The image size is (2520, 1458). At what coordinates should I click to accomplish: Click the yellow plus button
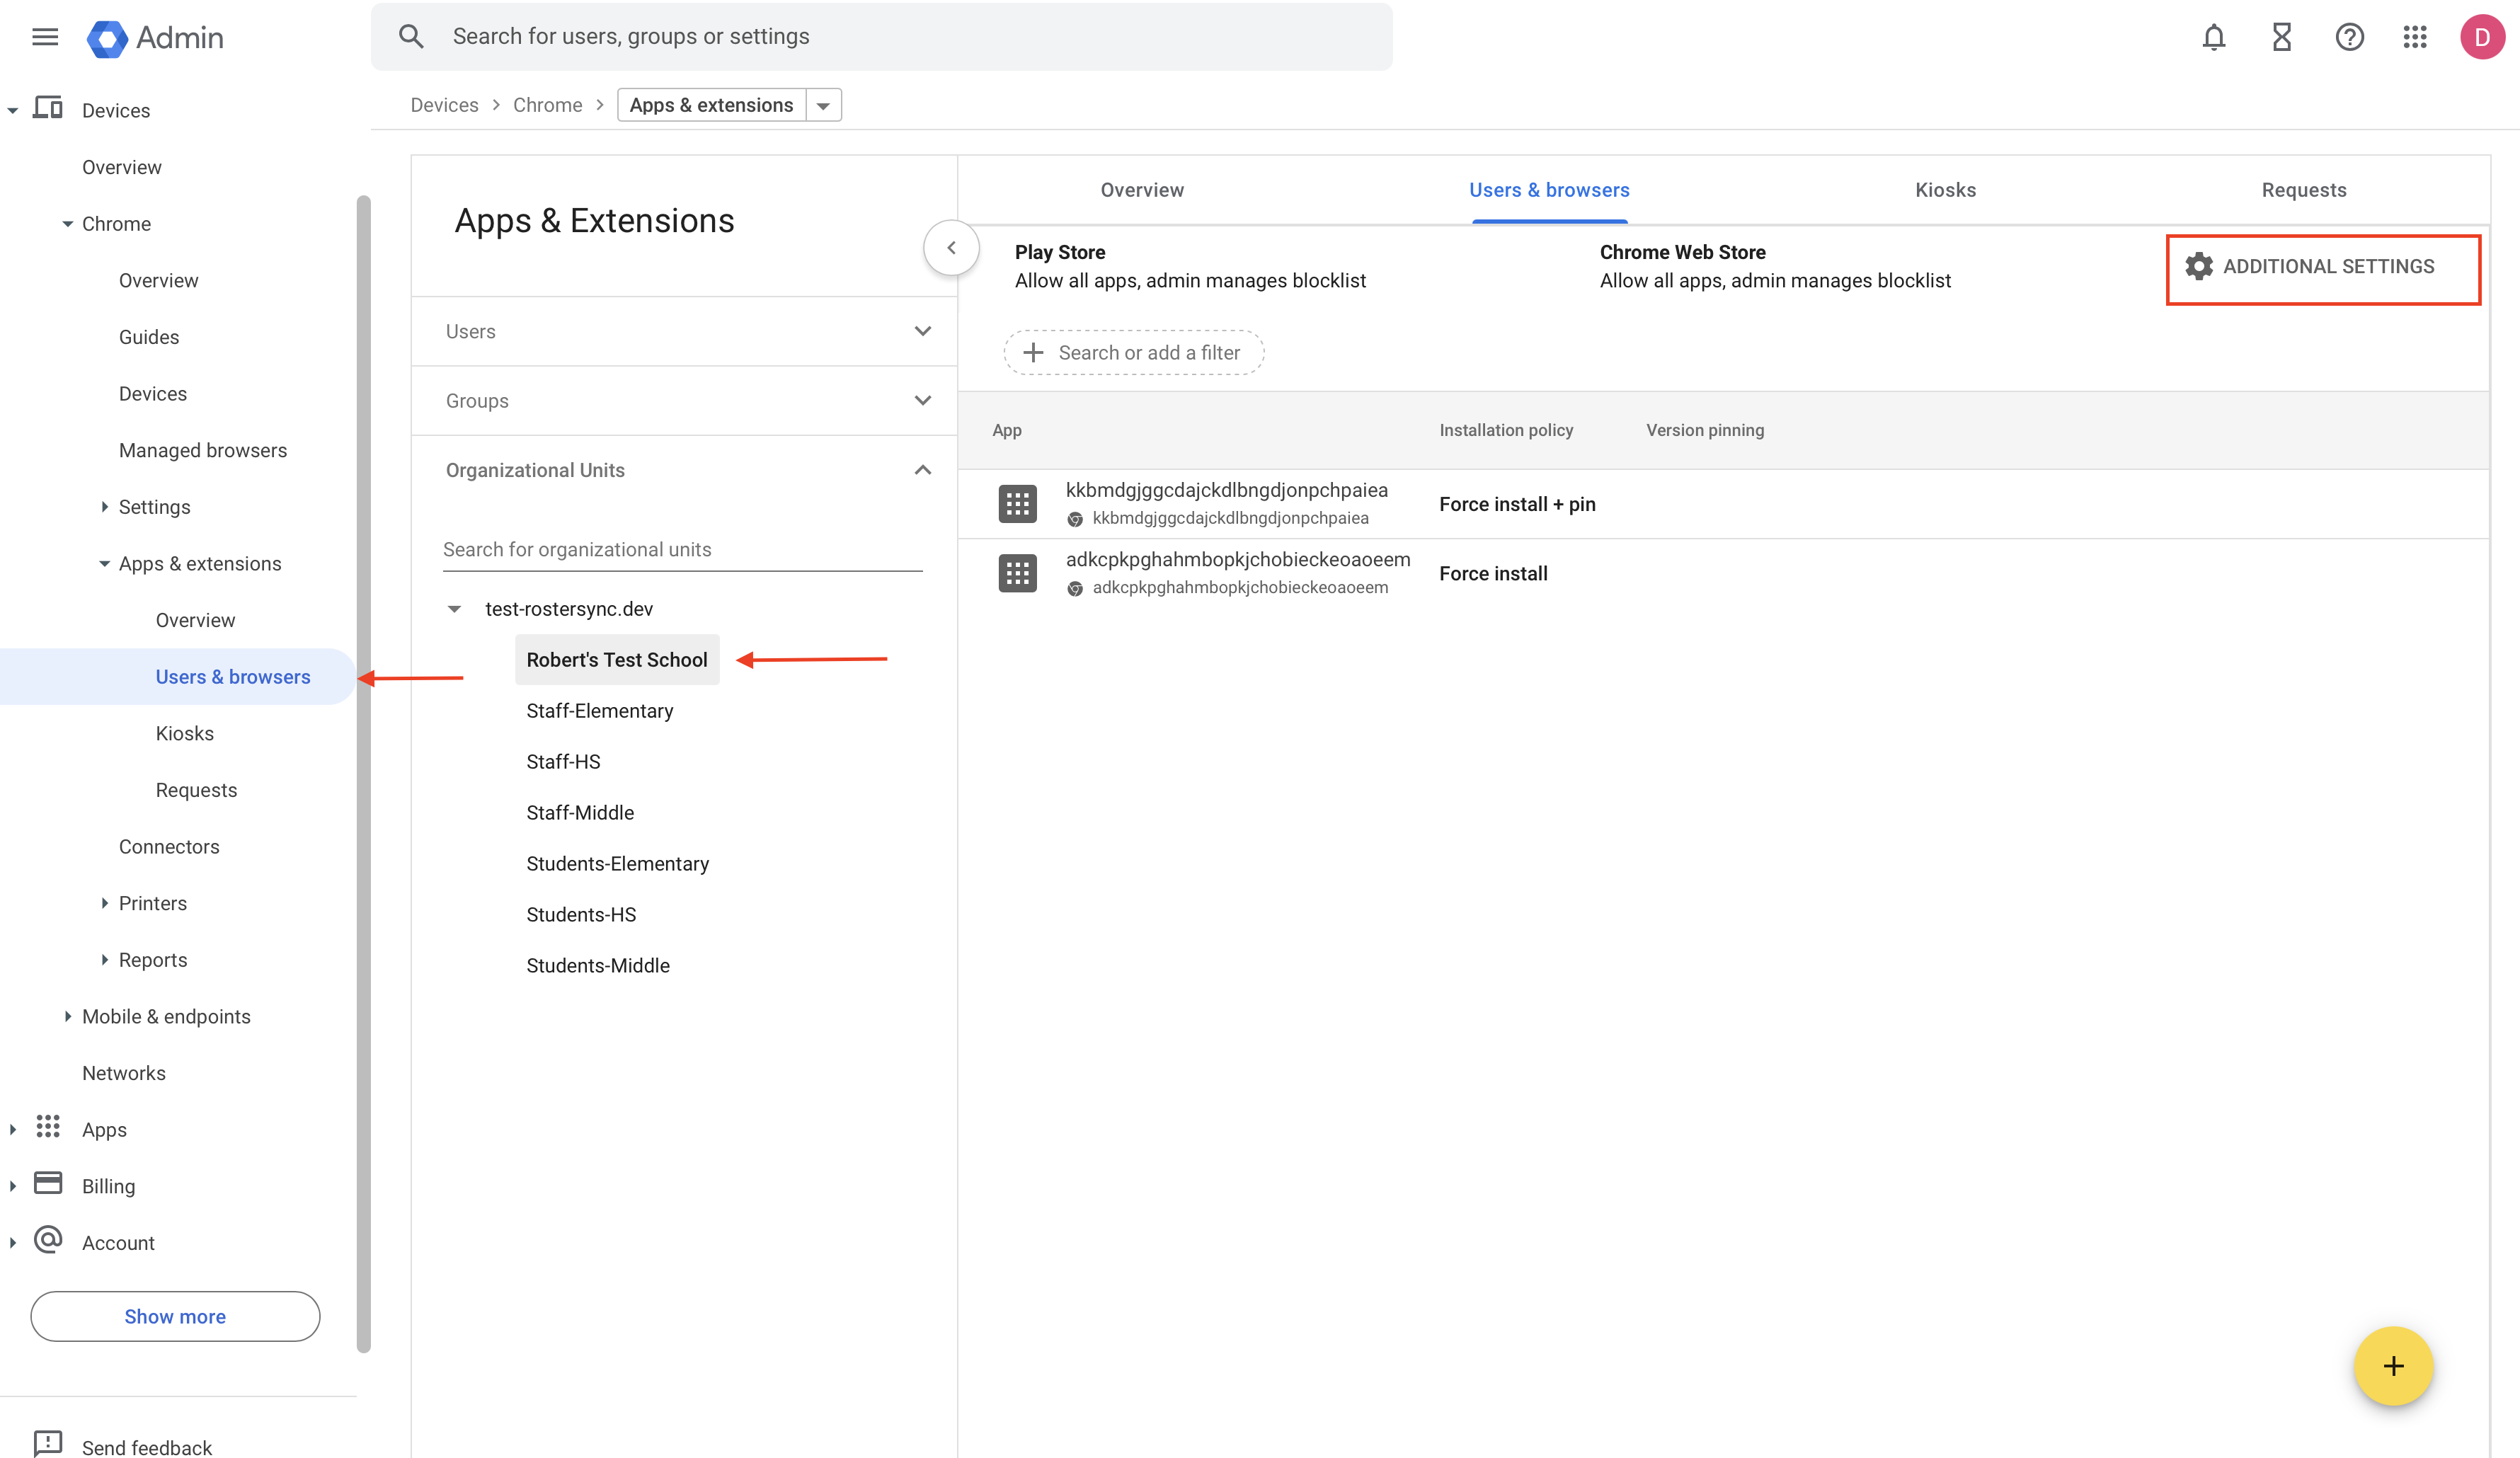(x=2393, y=1366)
